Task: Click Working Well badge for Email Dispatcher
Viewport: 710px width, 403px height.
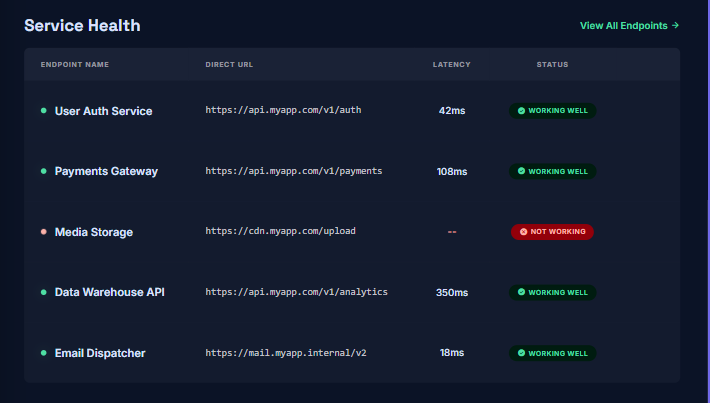Action: coord(552,353)
